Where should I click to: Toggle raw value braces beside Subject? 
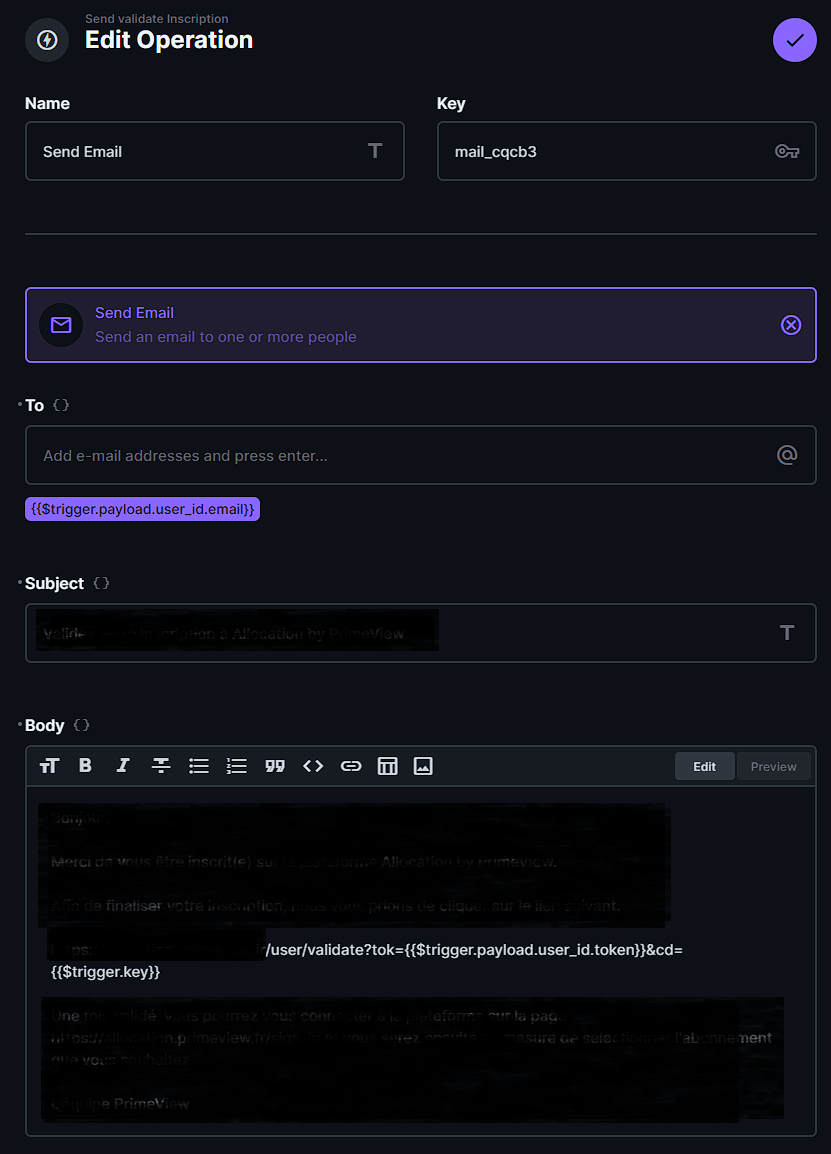[101, 583]
